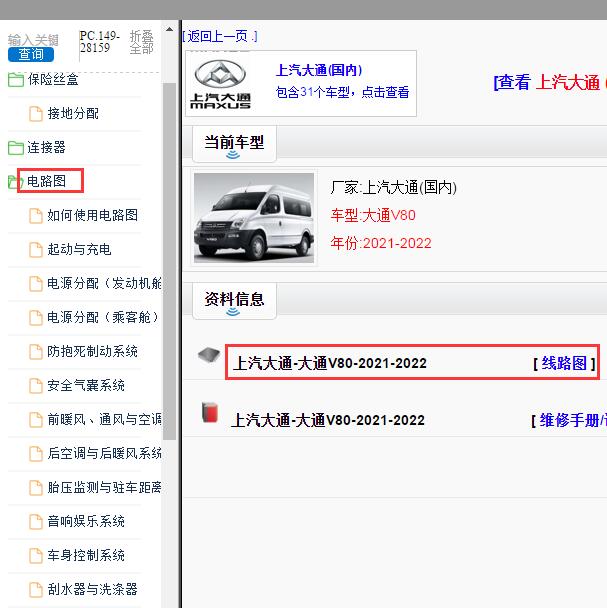Open 胎压监测与驻车距离 entry
This screenshot has height=608, width=607.
pyautogui.click(x=104, y=488)
